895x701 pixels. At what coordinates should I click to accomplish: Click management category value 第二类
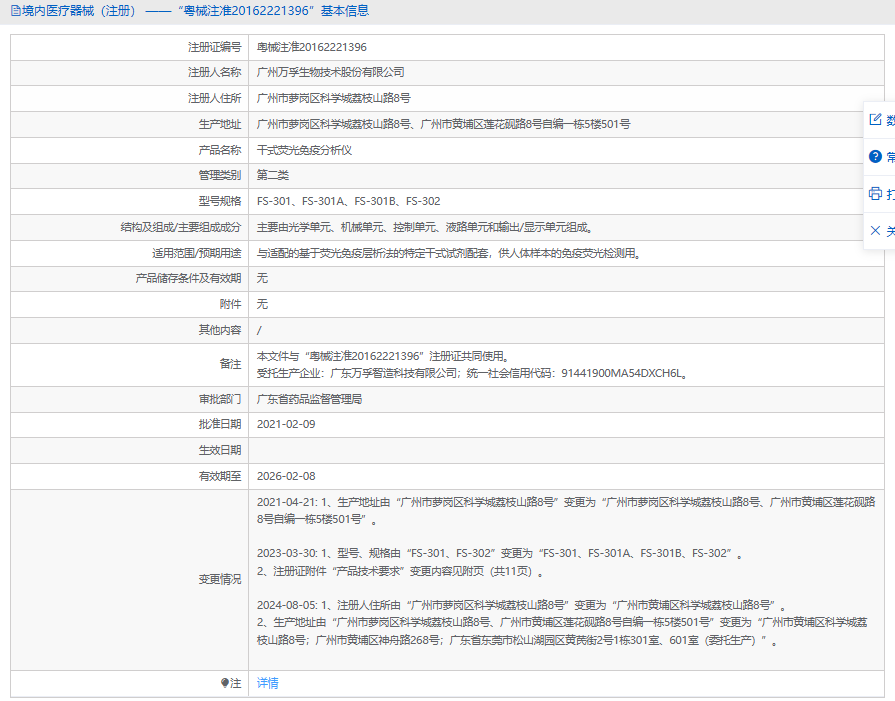(x=273, y=175)
